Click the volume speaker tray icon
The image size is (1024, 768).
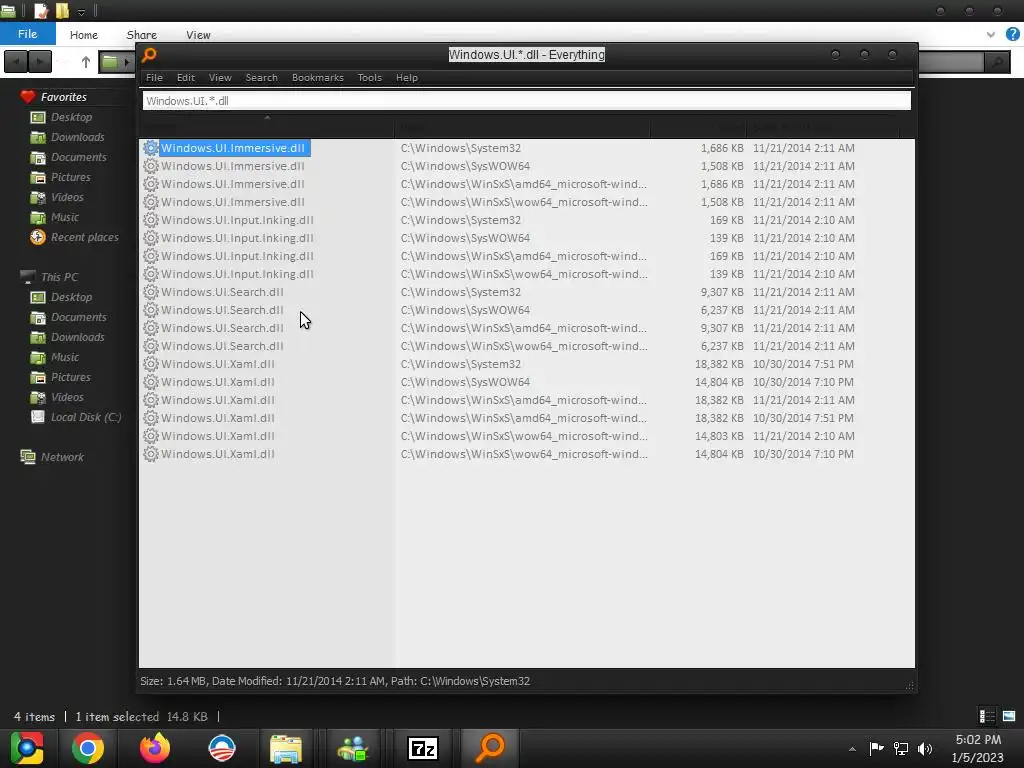[x=925, y=749]
